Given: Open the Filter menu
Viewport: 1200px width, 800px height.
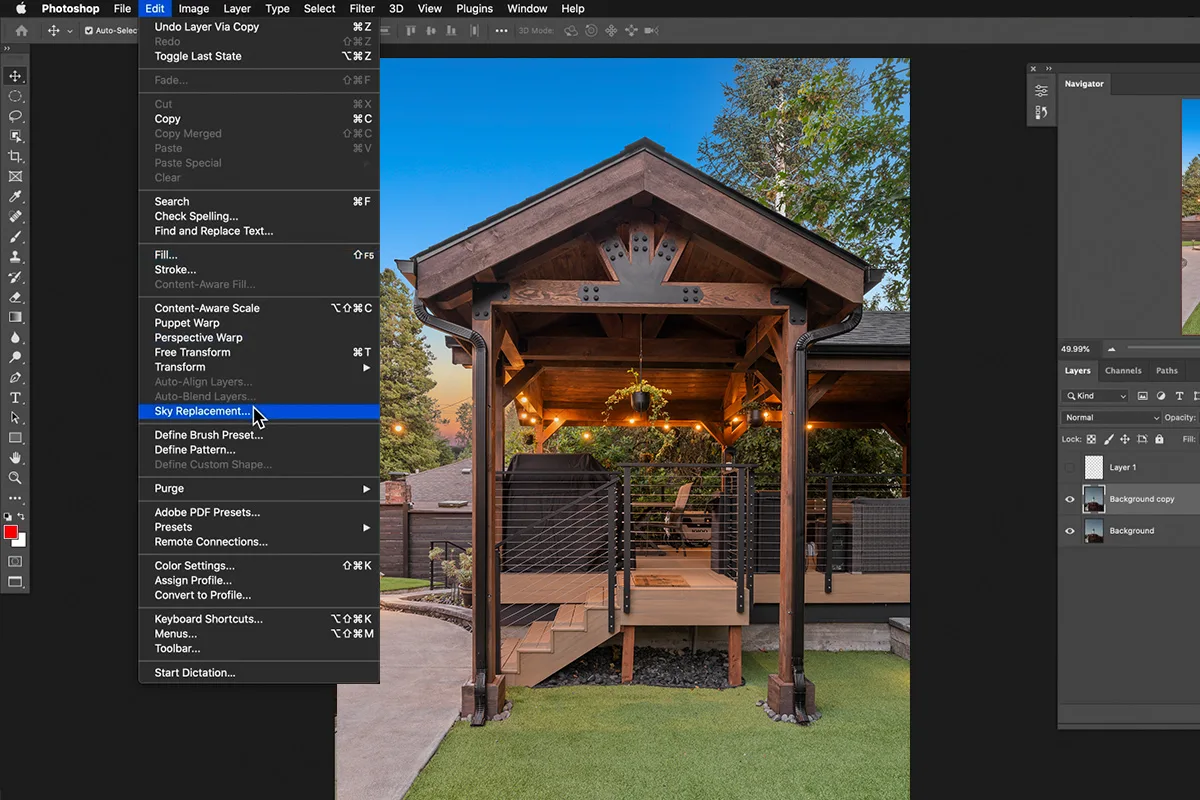Looking at the screenshot, I should click(362, 9).
